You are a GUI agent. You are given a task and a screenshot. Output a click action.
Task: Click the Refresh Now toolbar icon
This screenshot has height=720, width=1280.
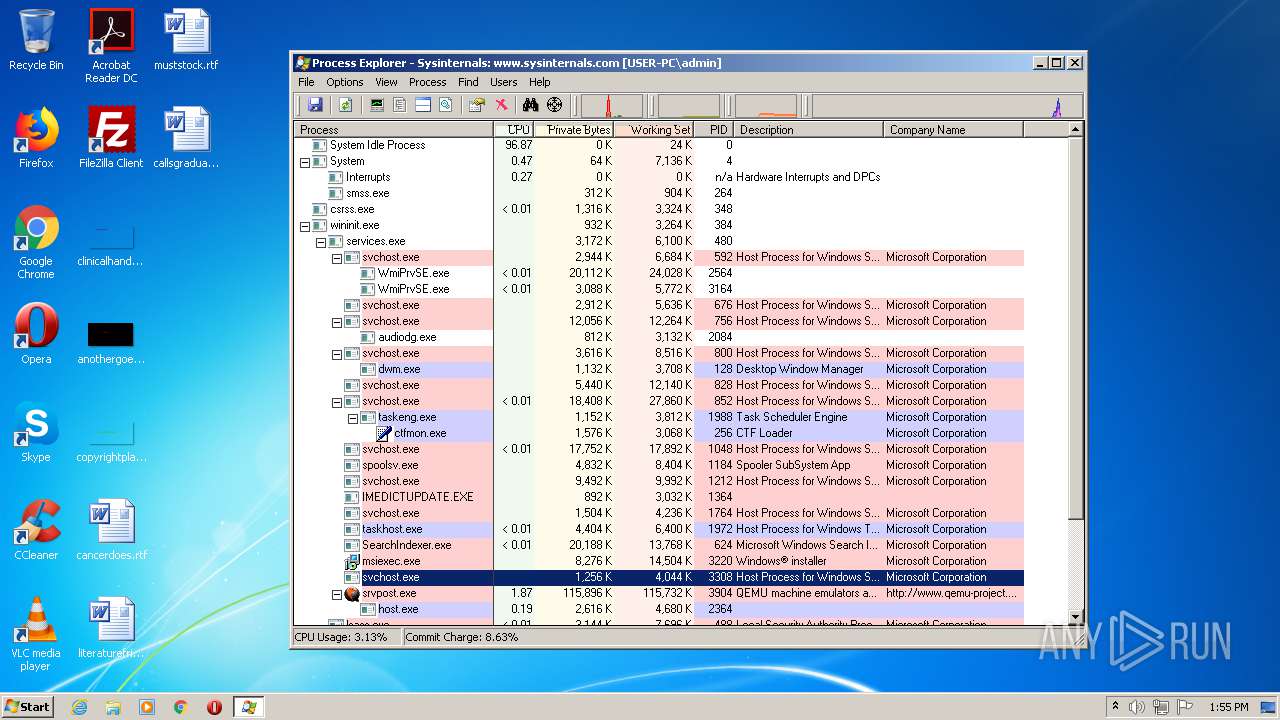point(345,105)
